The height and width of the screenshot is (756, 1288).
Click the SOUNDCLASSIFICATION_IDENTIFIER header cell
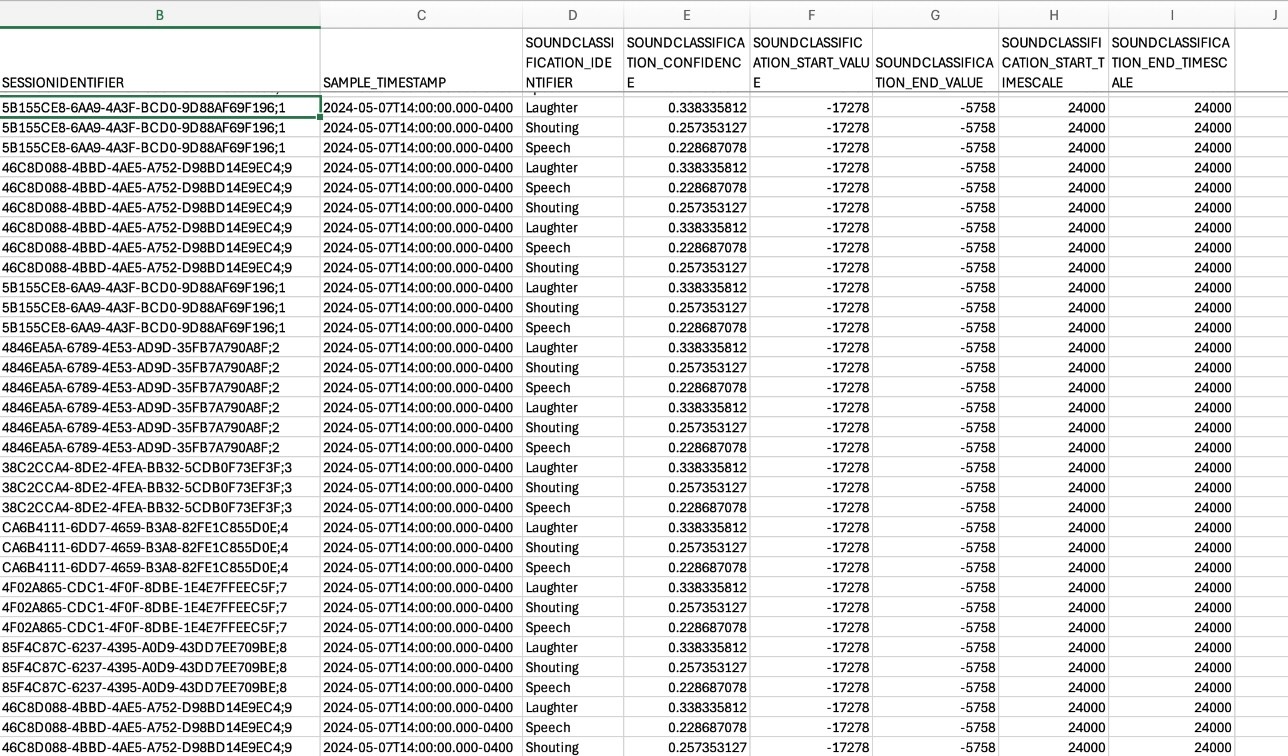[x=573, y=62]
